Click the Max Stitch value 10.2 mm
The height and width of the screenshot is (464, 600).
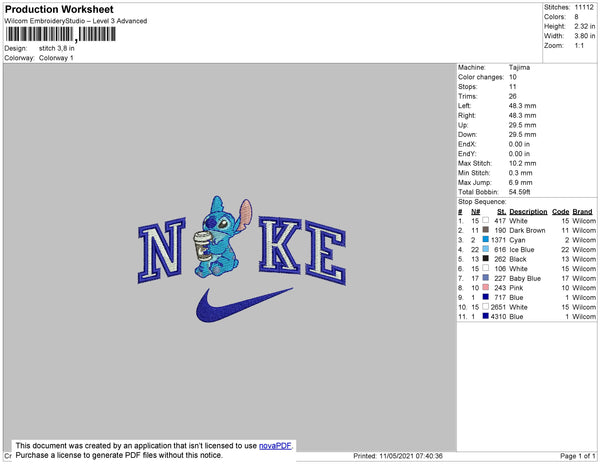click(x=522, y=163)
